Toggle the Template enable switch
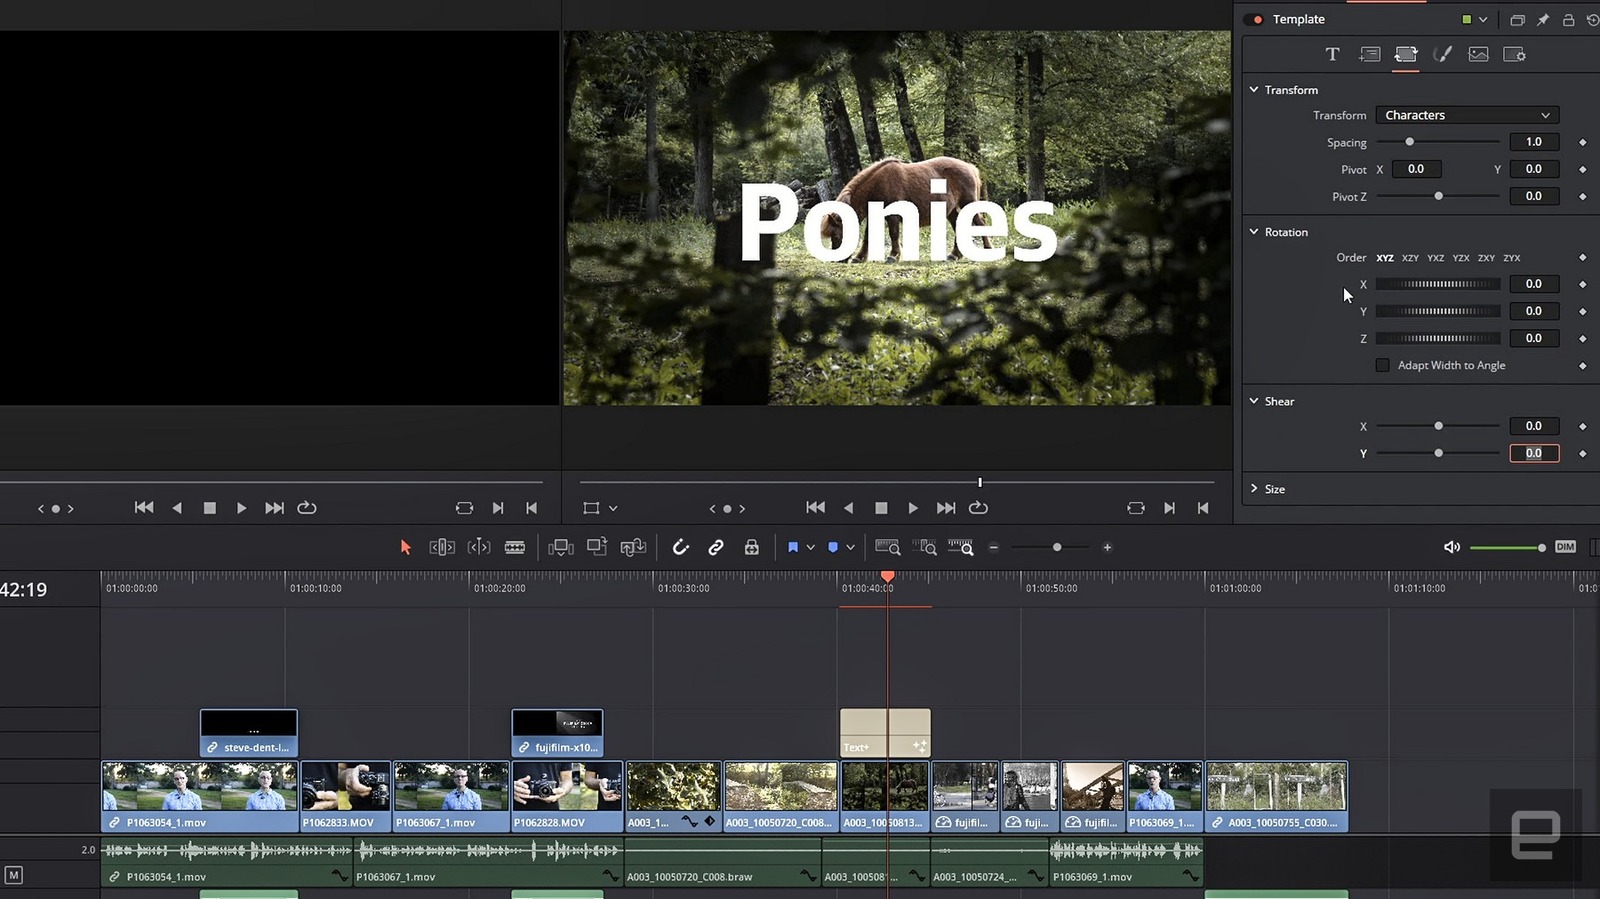This screenshot has height=899, width=1600. pos(1256,20)
